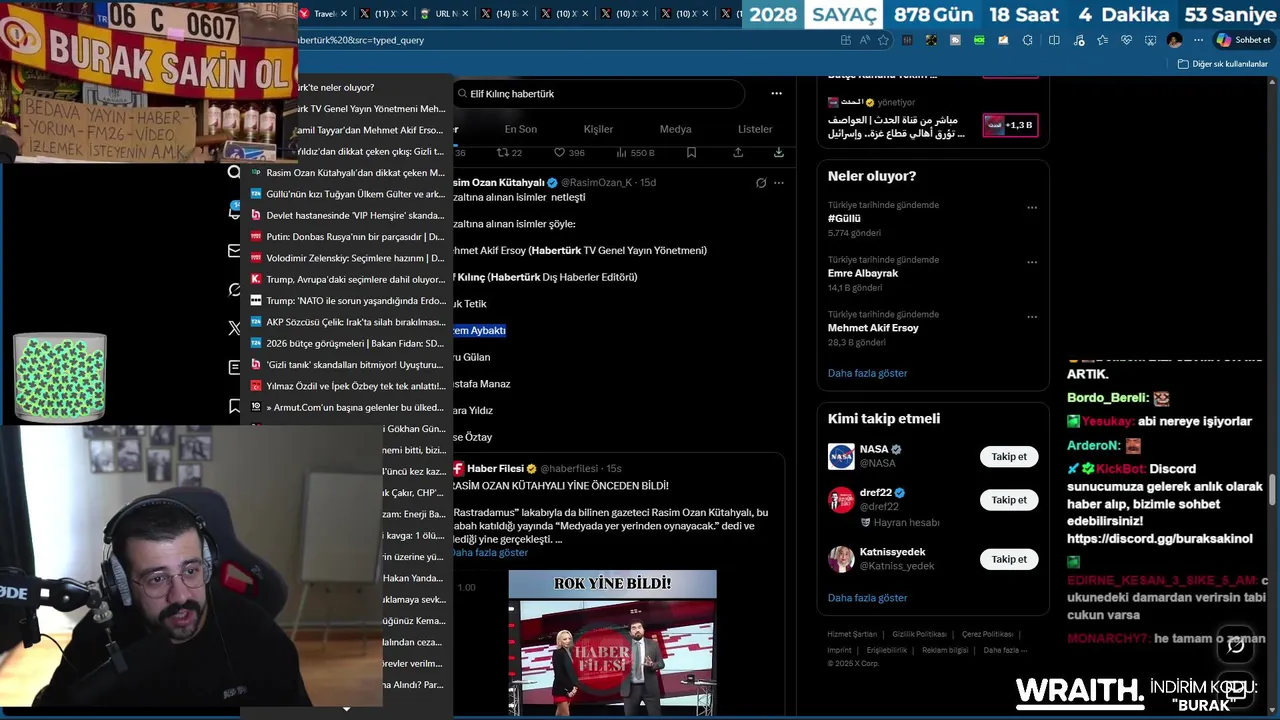Image resolution: width=1280 pixels, height=720 pixels.
Task: Click the Sohbet et Copilot button
Action: 1243,40
